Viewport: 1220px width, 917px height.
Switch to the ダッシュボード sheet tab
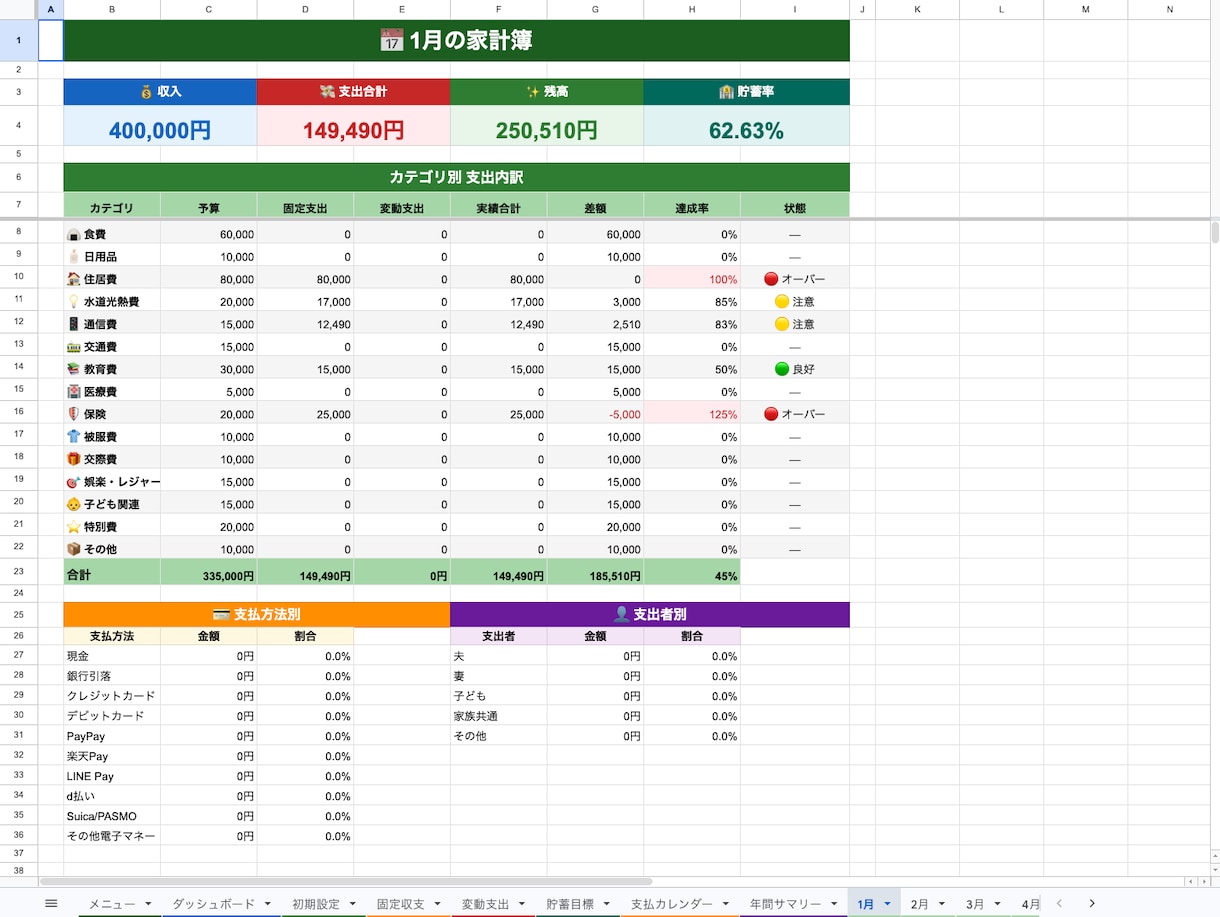click(x=214, y=904)
